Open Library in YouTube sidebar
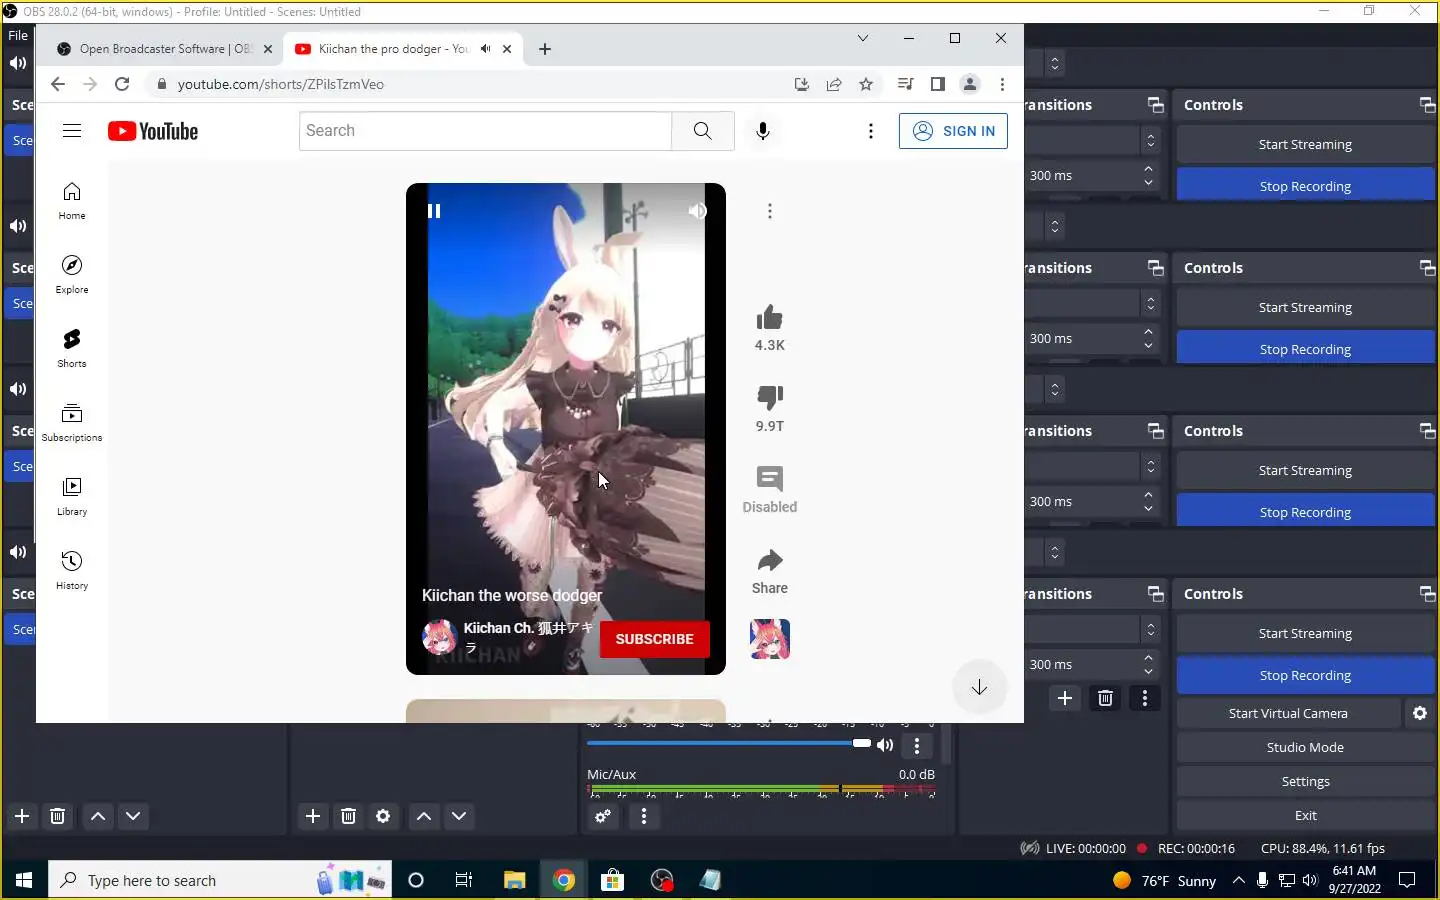The height and width of the screenshot is (900, 1440). pos(72,496)
